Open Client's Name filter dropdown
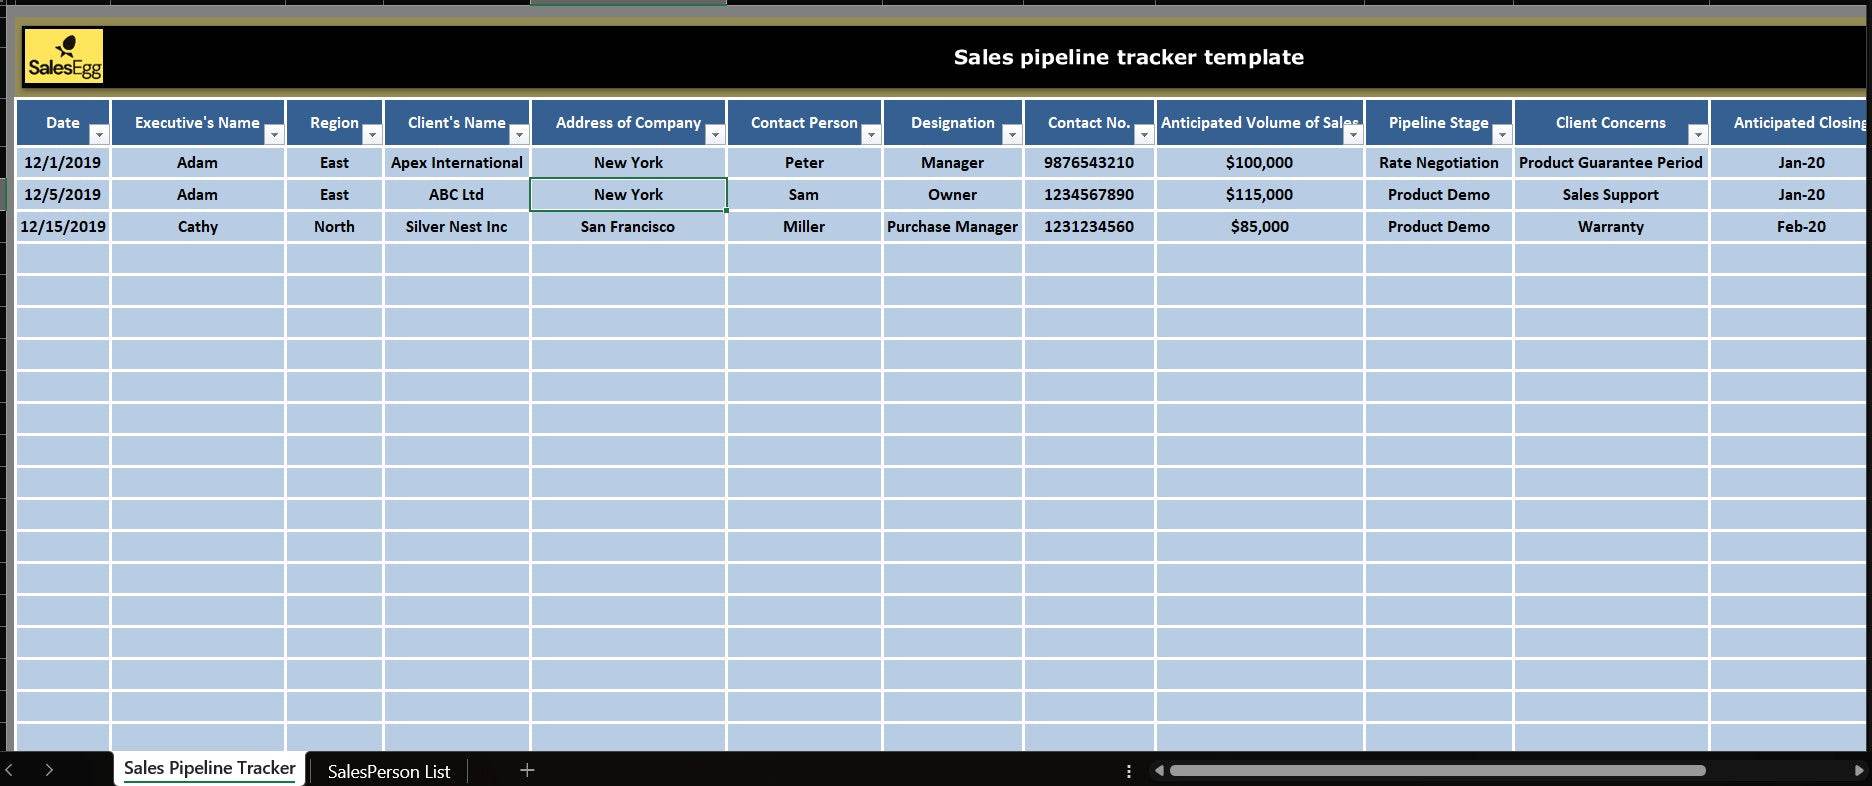 pos(519,135)
